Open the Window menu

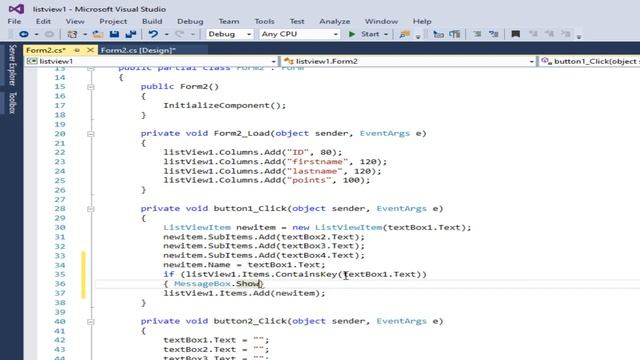[381, 21]
